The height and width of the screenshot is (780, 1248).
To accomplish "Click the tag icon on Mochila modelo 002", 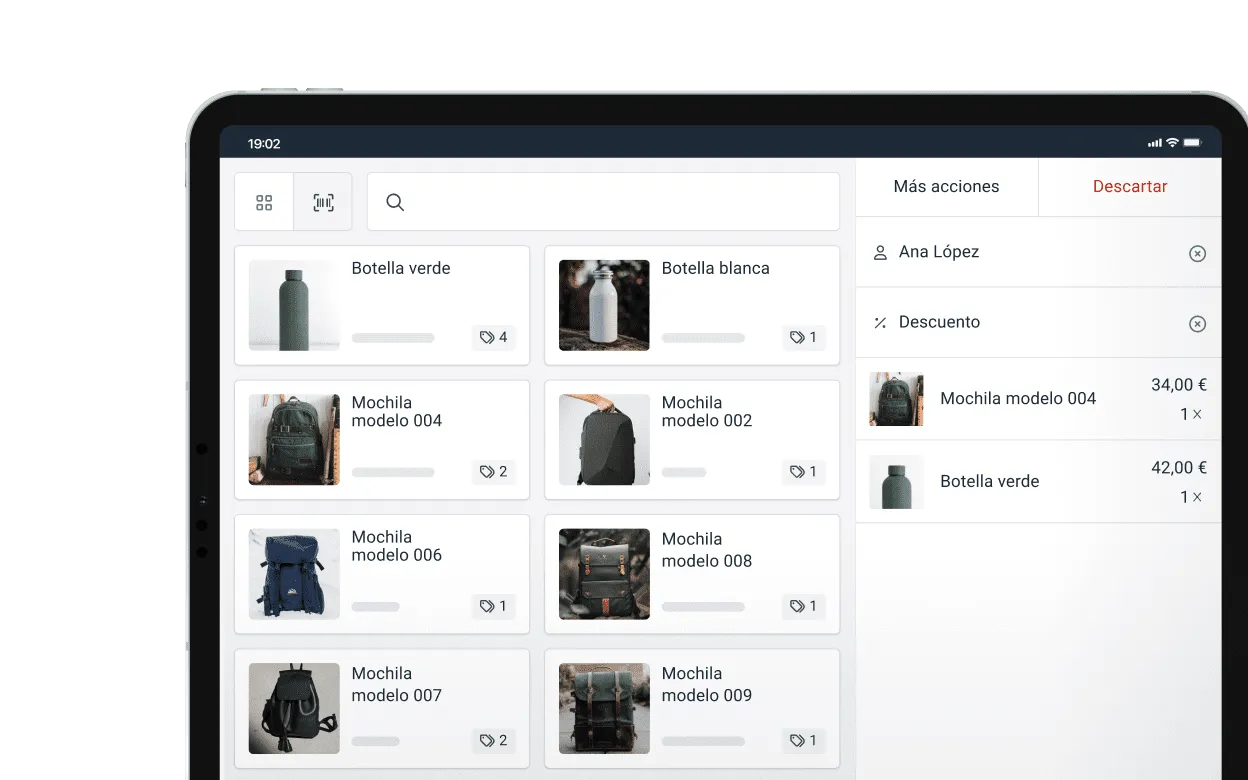I will pos(803,472).
